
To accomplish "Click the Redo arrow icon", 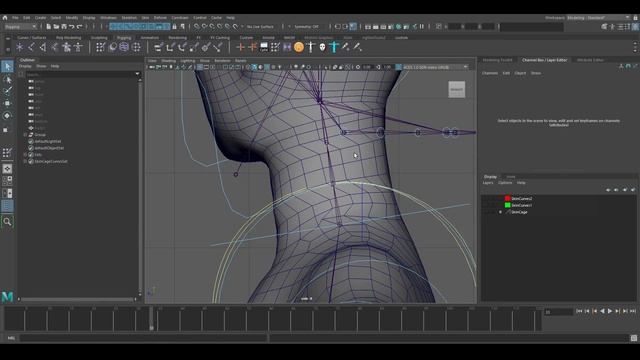I will [80, 27].
